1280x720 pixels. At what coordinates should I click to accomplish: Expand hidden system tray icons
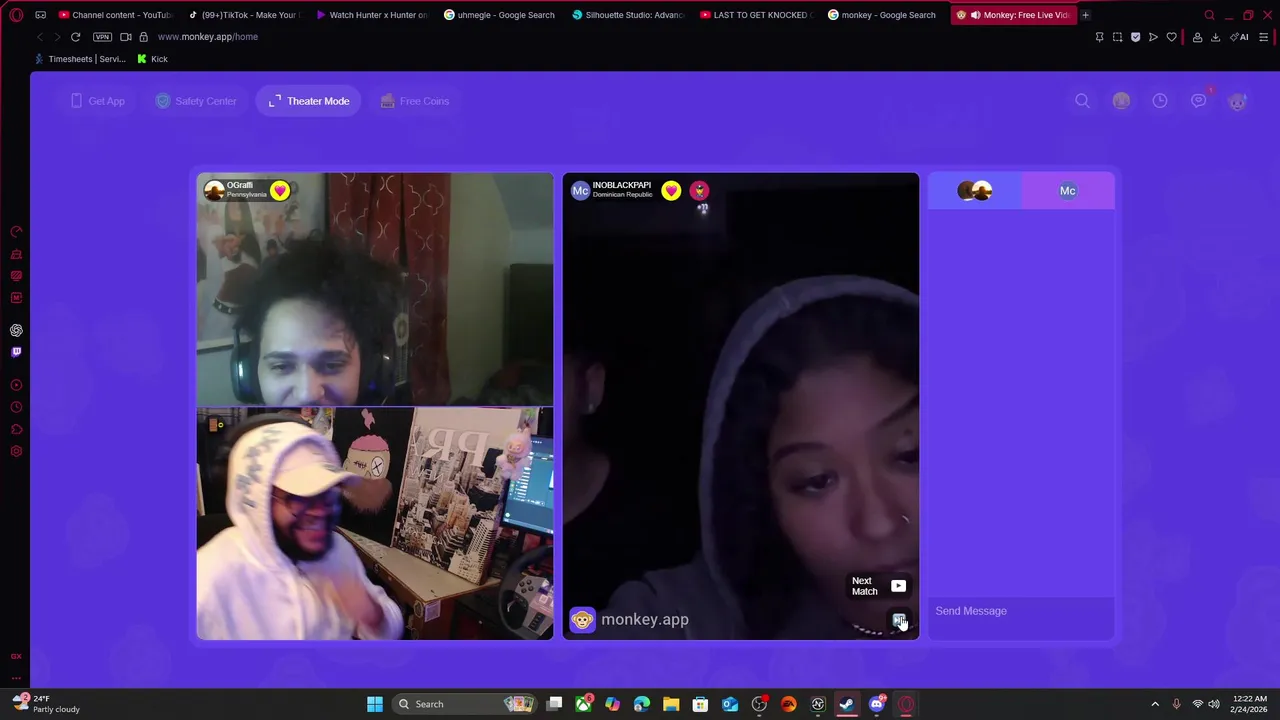pyautogui.click(x=1155, y=704)
